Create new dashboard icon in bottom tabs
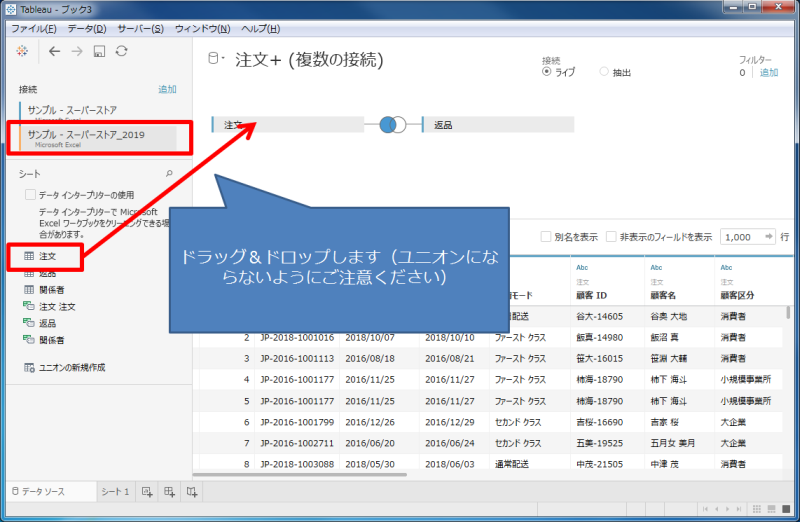This screenshot has height=522, width=800. (169, 492)
